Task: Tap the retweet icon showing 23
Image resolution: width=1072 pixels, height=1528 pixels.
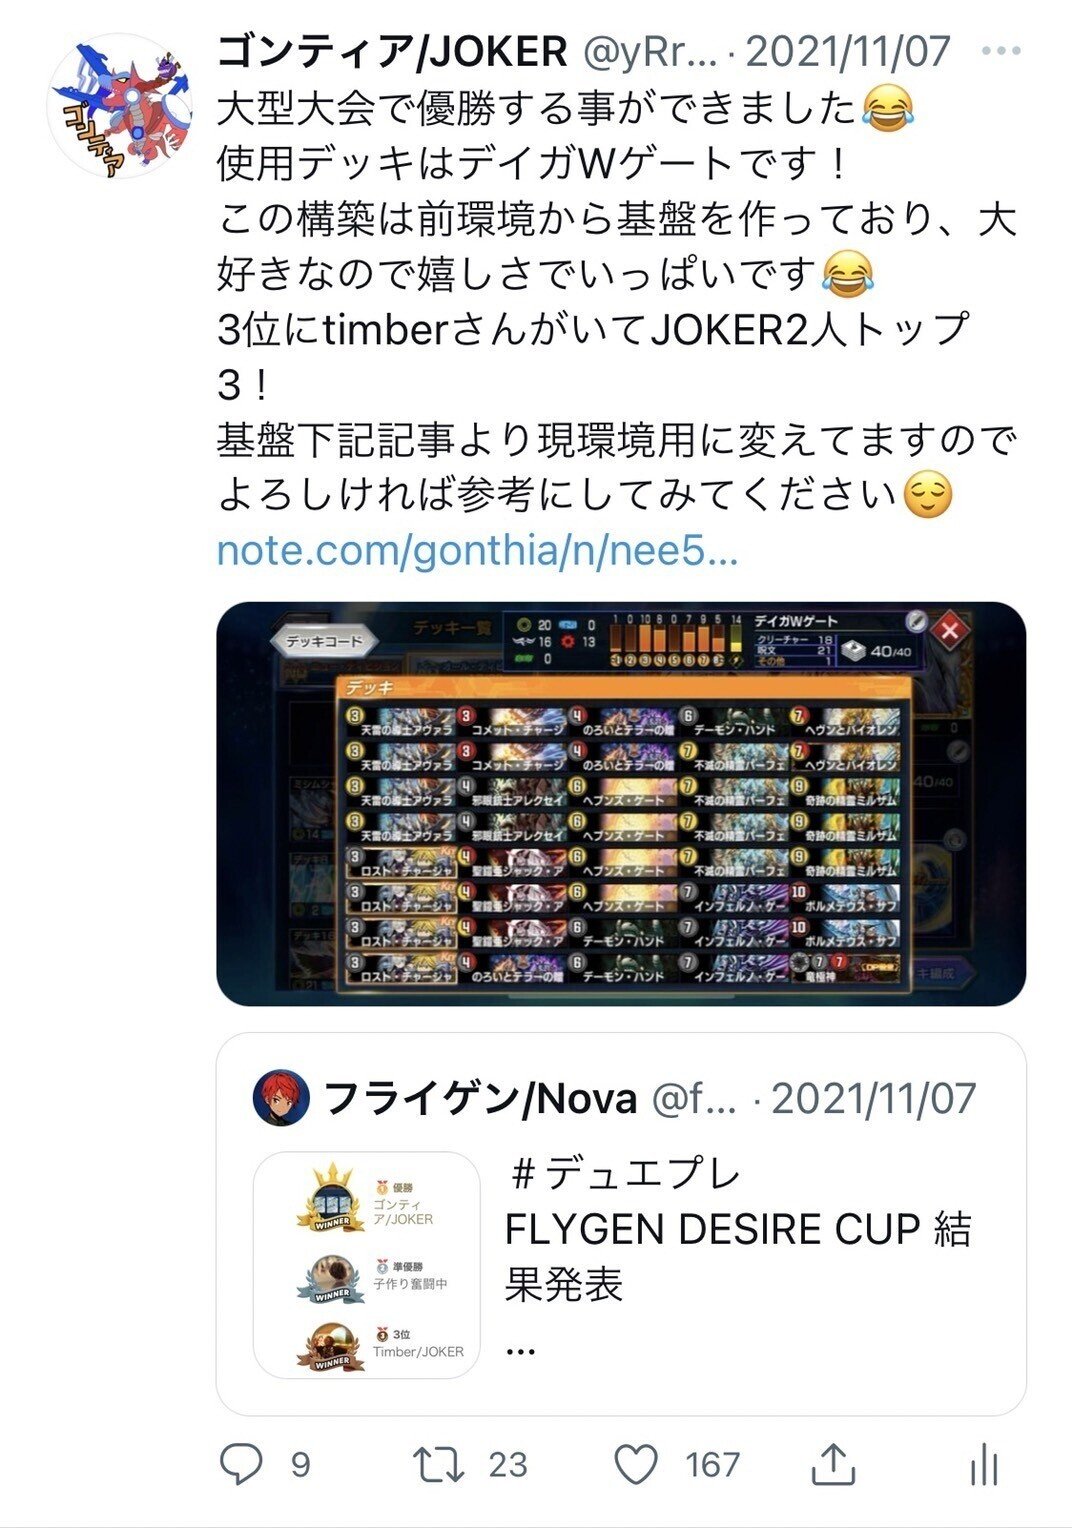Action: click(x=439, y=1465)
